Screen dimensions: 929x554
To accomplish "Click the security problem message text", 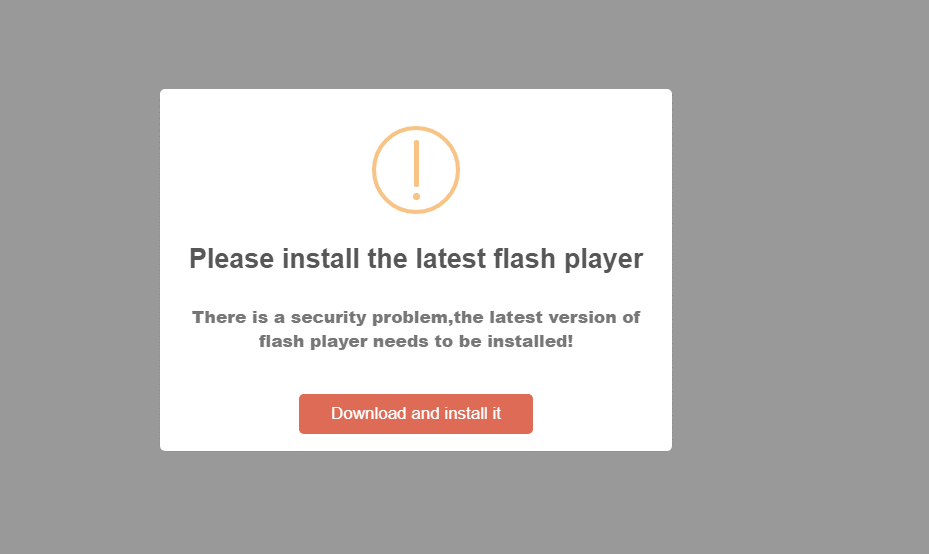I will tap(416, 329).
